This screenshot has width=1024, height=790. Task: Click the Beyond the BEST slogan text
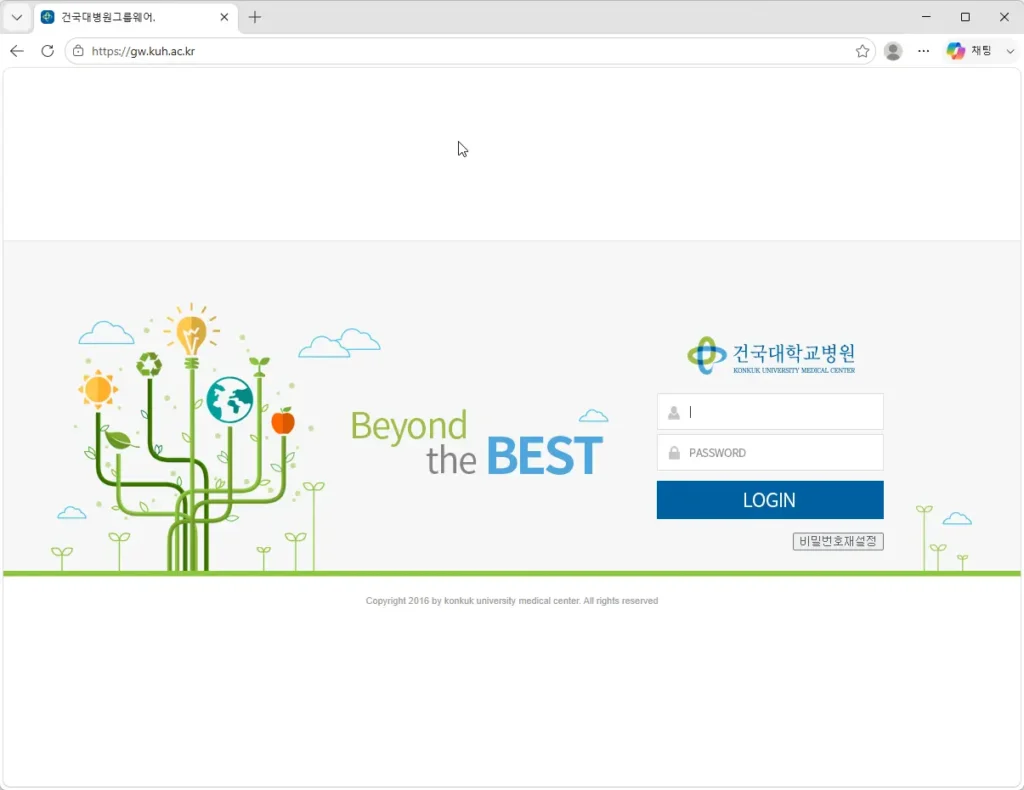coord(477,443)
